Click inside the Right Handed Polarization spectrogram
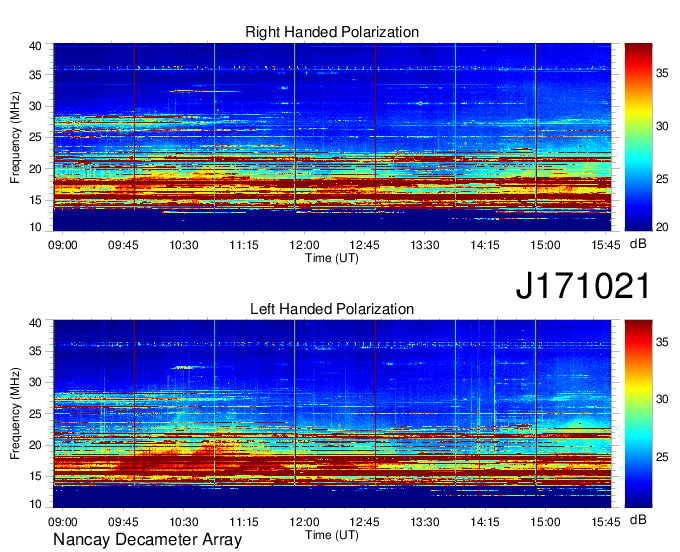Viewport: 680px width, 552px height. coord(332,137)
